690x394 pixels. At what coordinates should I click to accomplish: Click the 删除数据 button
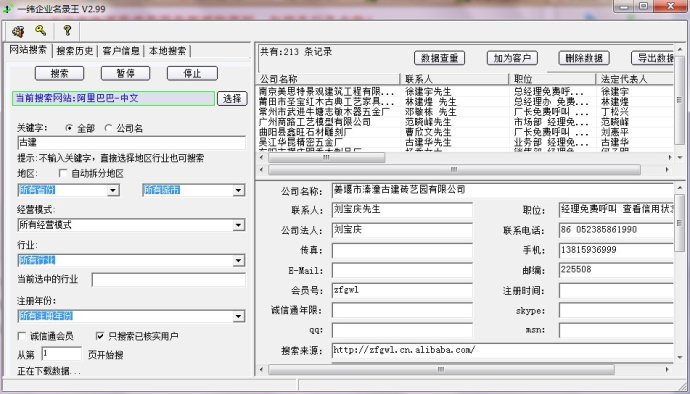click(x=584, y=58)
